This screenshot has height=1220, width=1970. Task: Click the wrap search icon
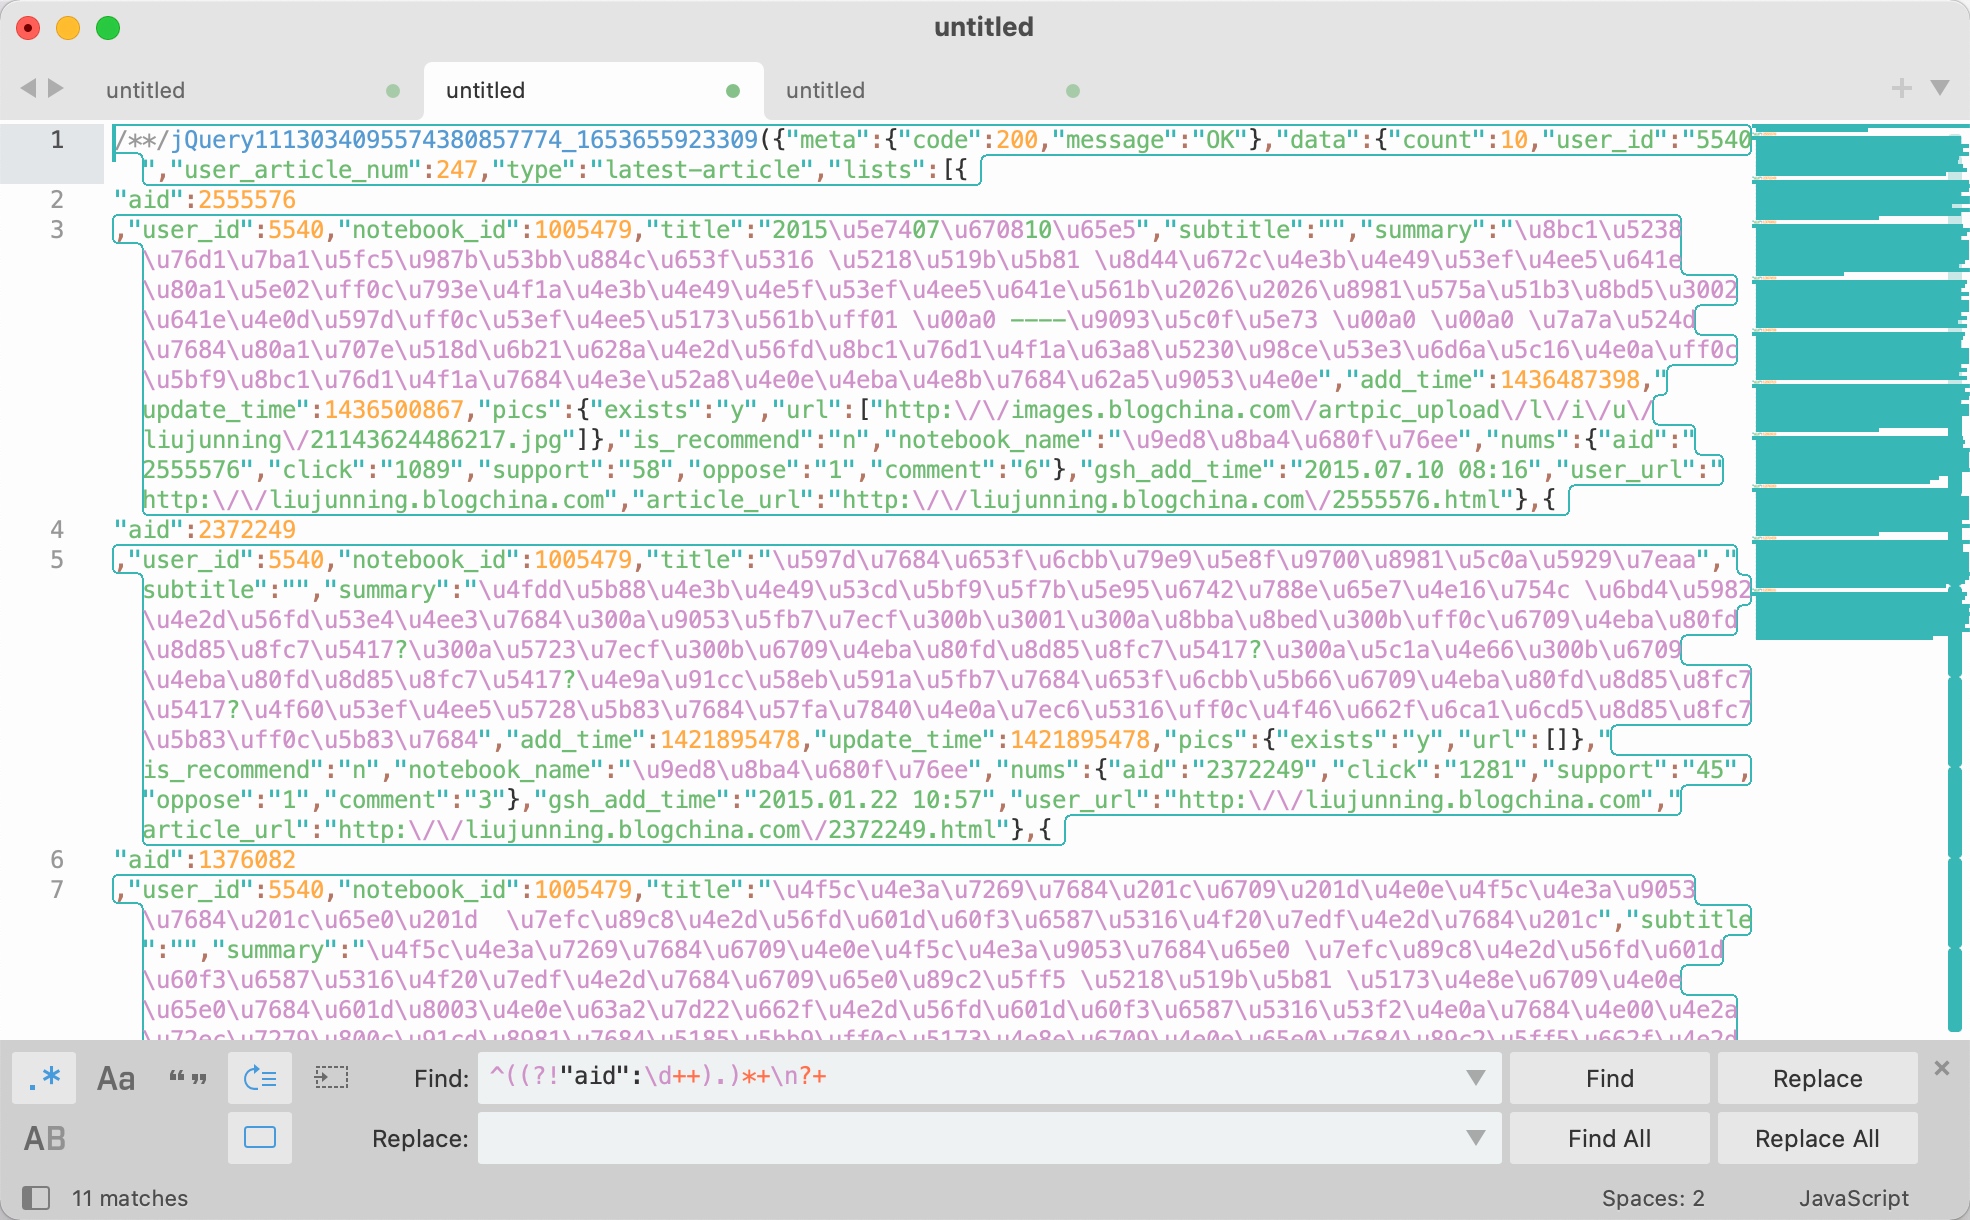(260, 1078)
